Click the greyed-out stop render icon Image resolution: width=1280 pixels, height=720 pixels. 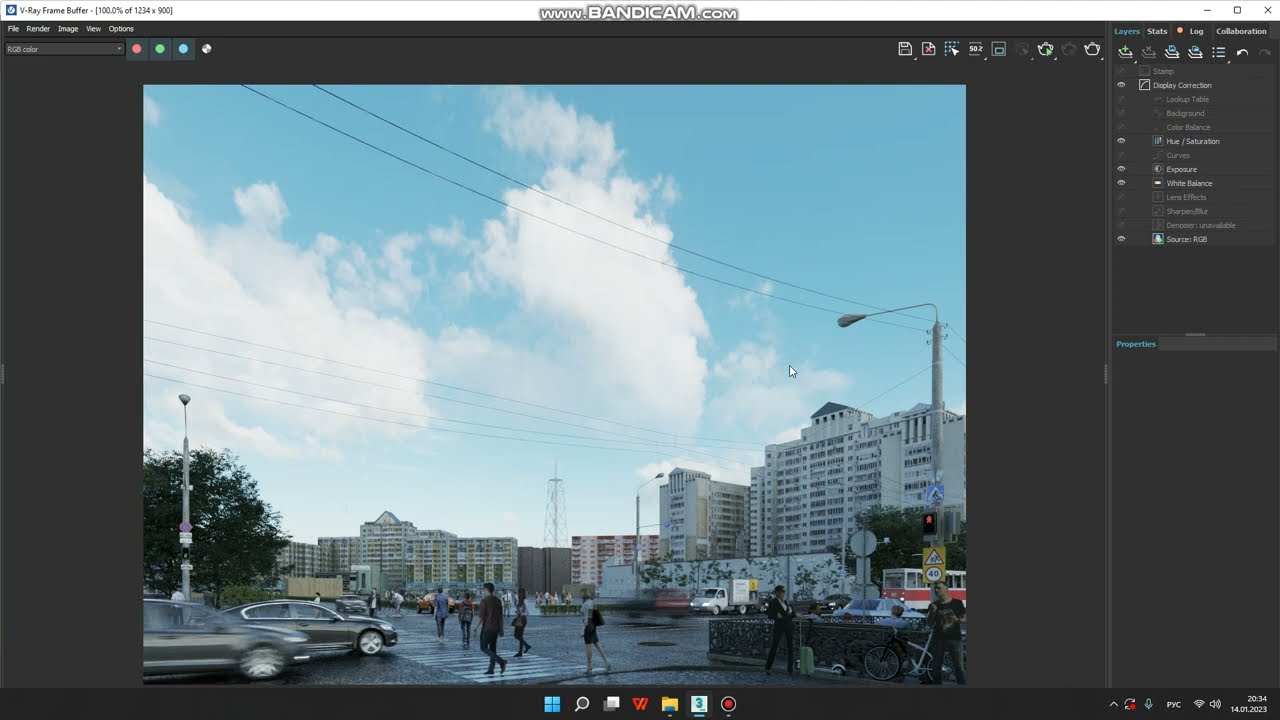tap(1022, 49)
